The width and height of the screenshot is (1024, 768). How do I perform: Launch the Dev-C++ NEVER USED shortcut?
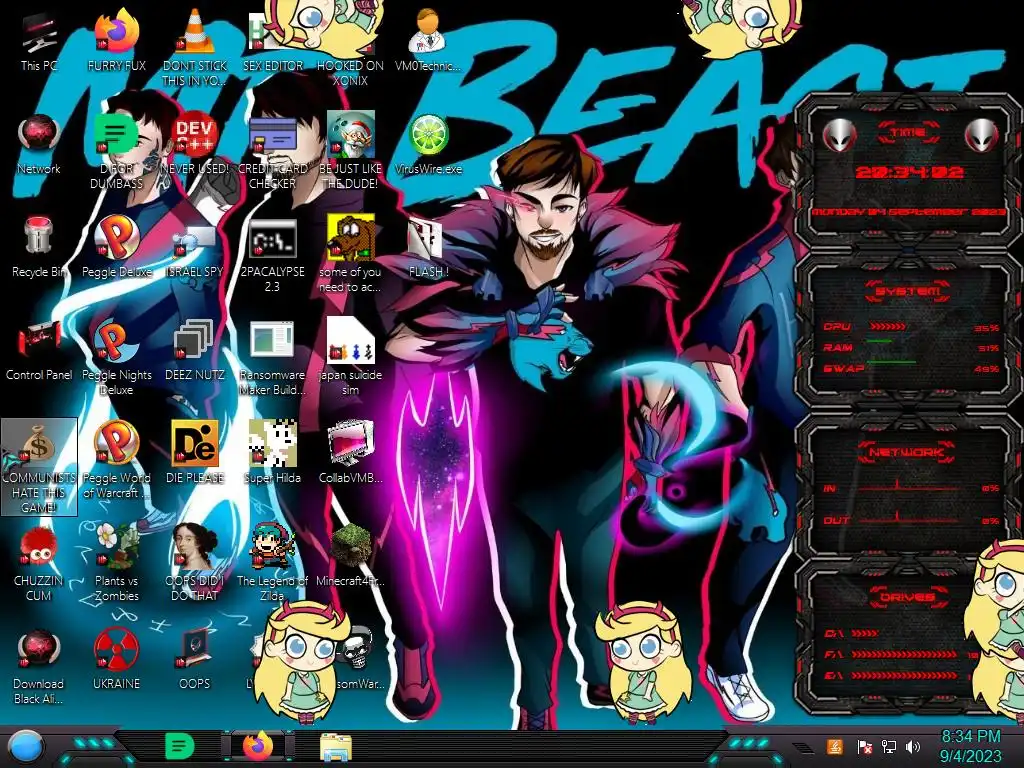195,144
